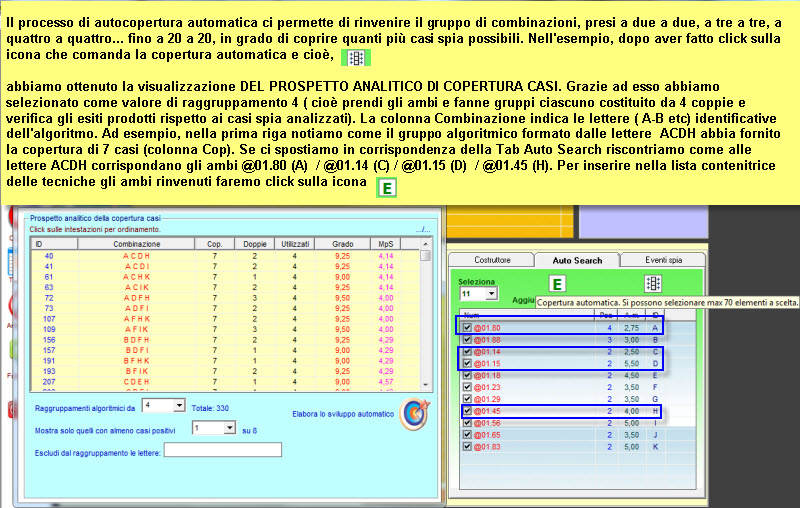Sort by Grado column header
This screenshot has height=508, width=800.
click(343, 244)
